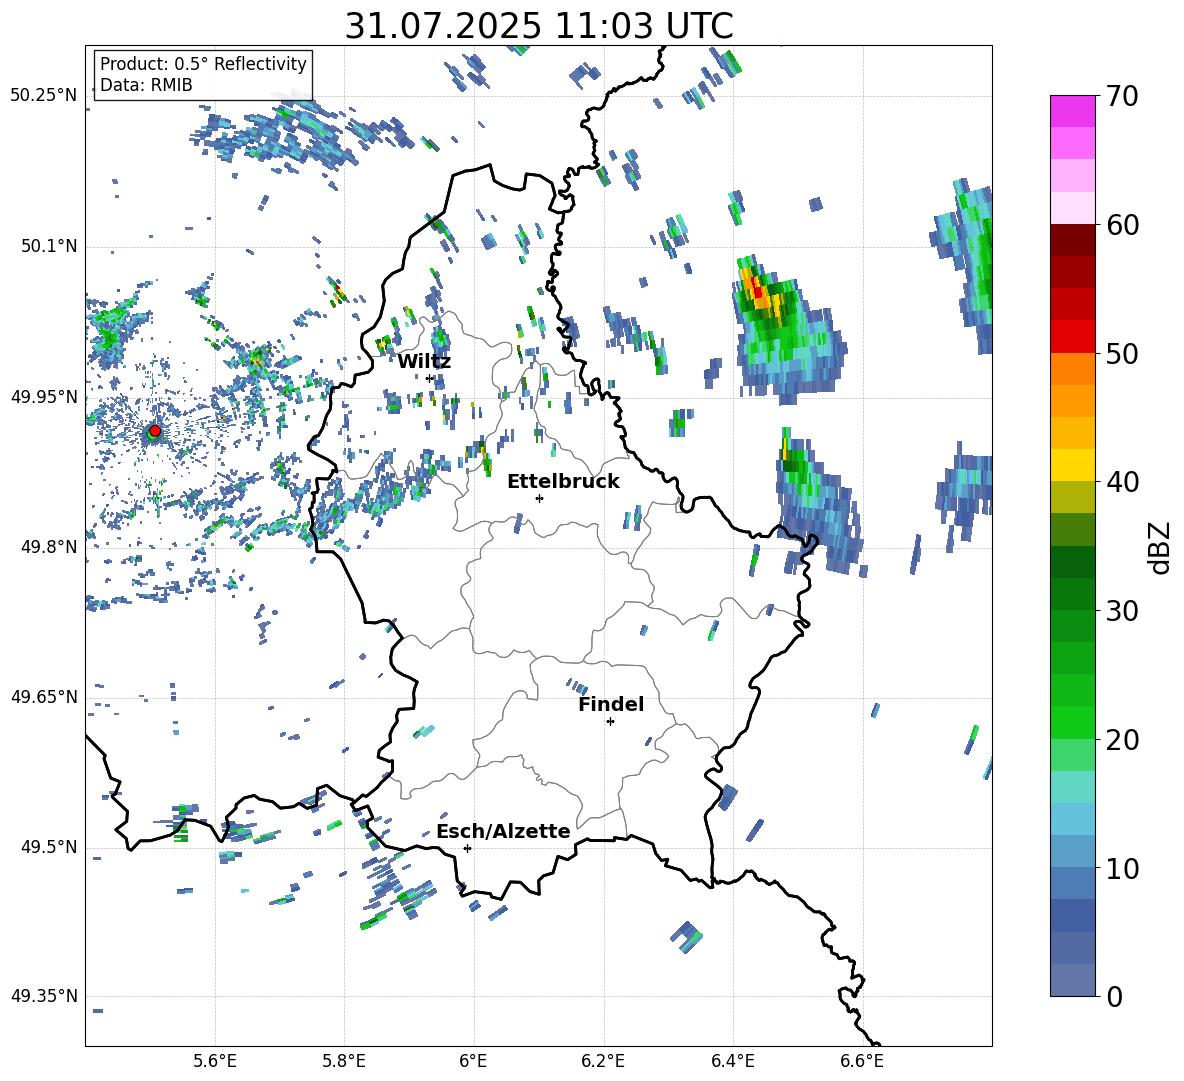Click the Findel city label
The height and width of the screenshot is (1081, 1184).
pos(611,704)
